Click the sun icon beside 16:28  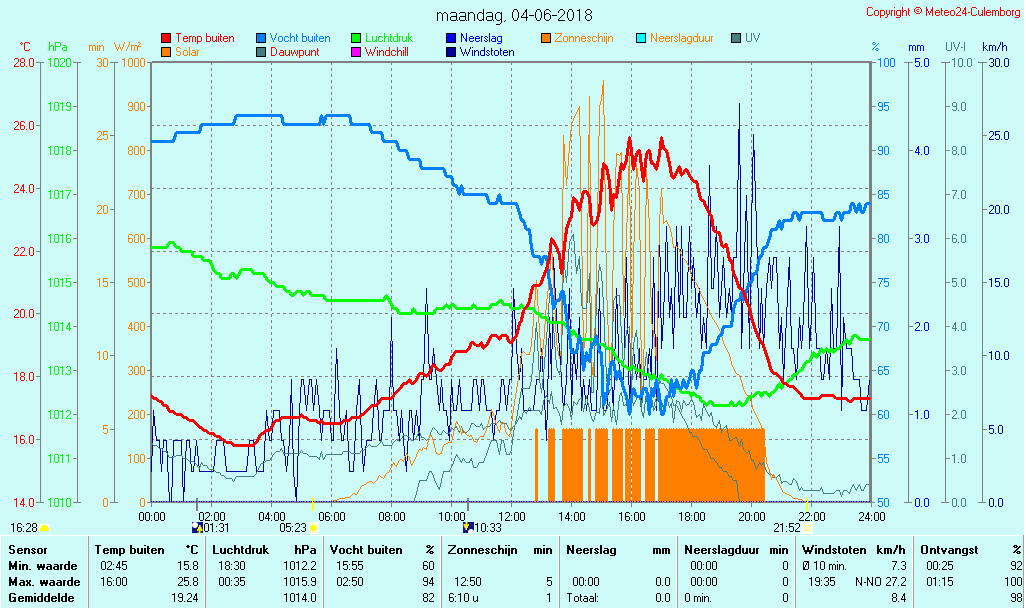pyautogui.click(x=45, y=528)
